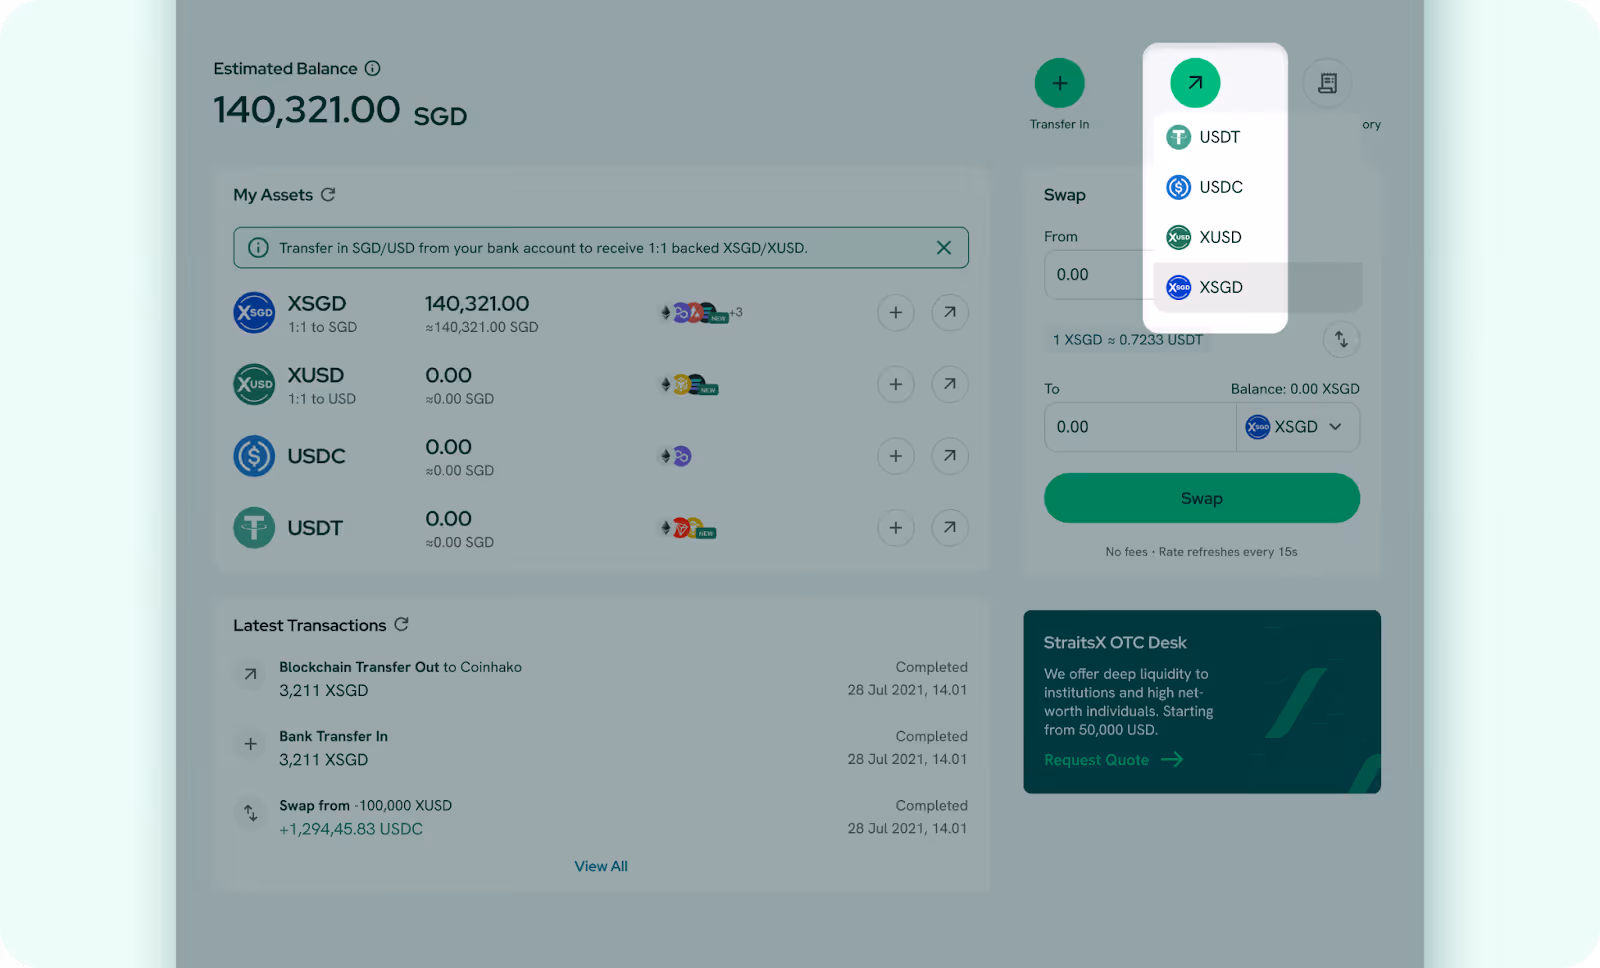Click XSGD supported blockchain network icons
Viewport: 1600px width, 968px height.
[694, 313]
